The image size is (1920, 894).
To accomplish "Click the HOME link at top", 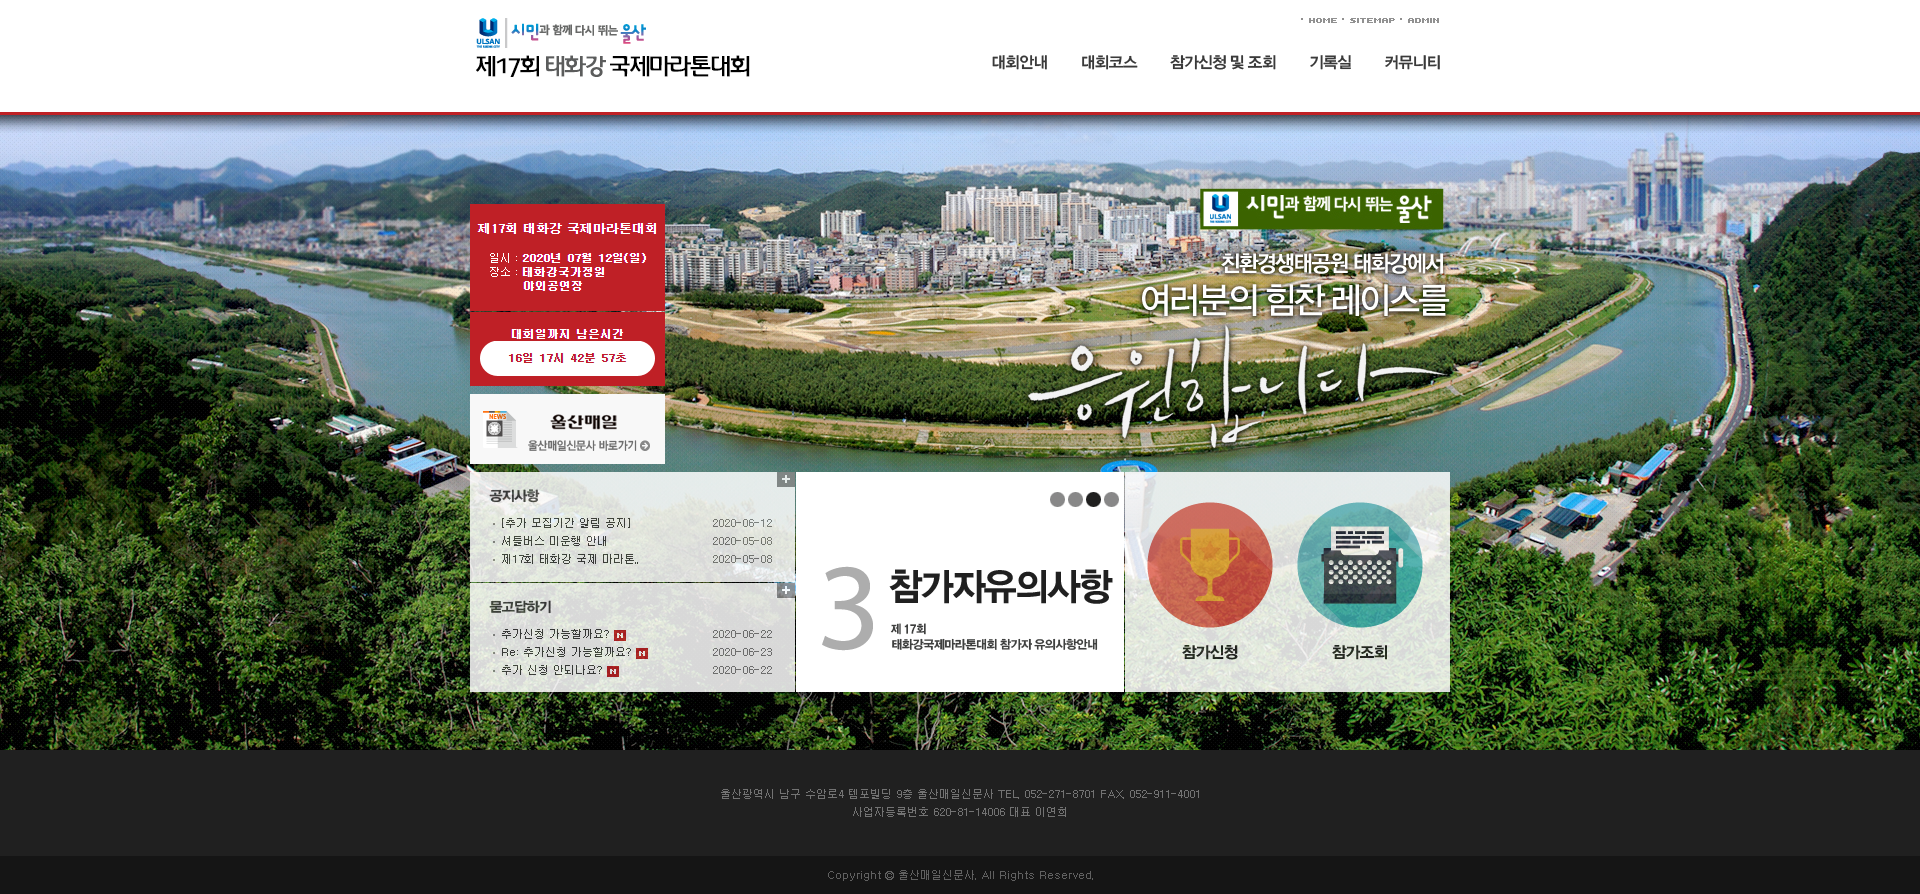I will tap(1322, 20).
